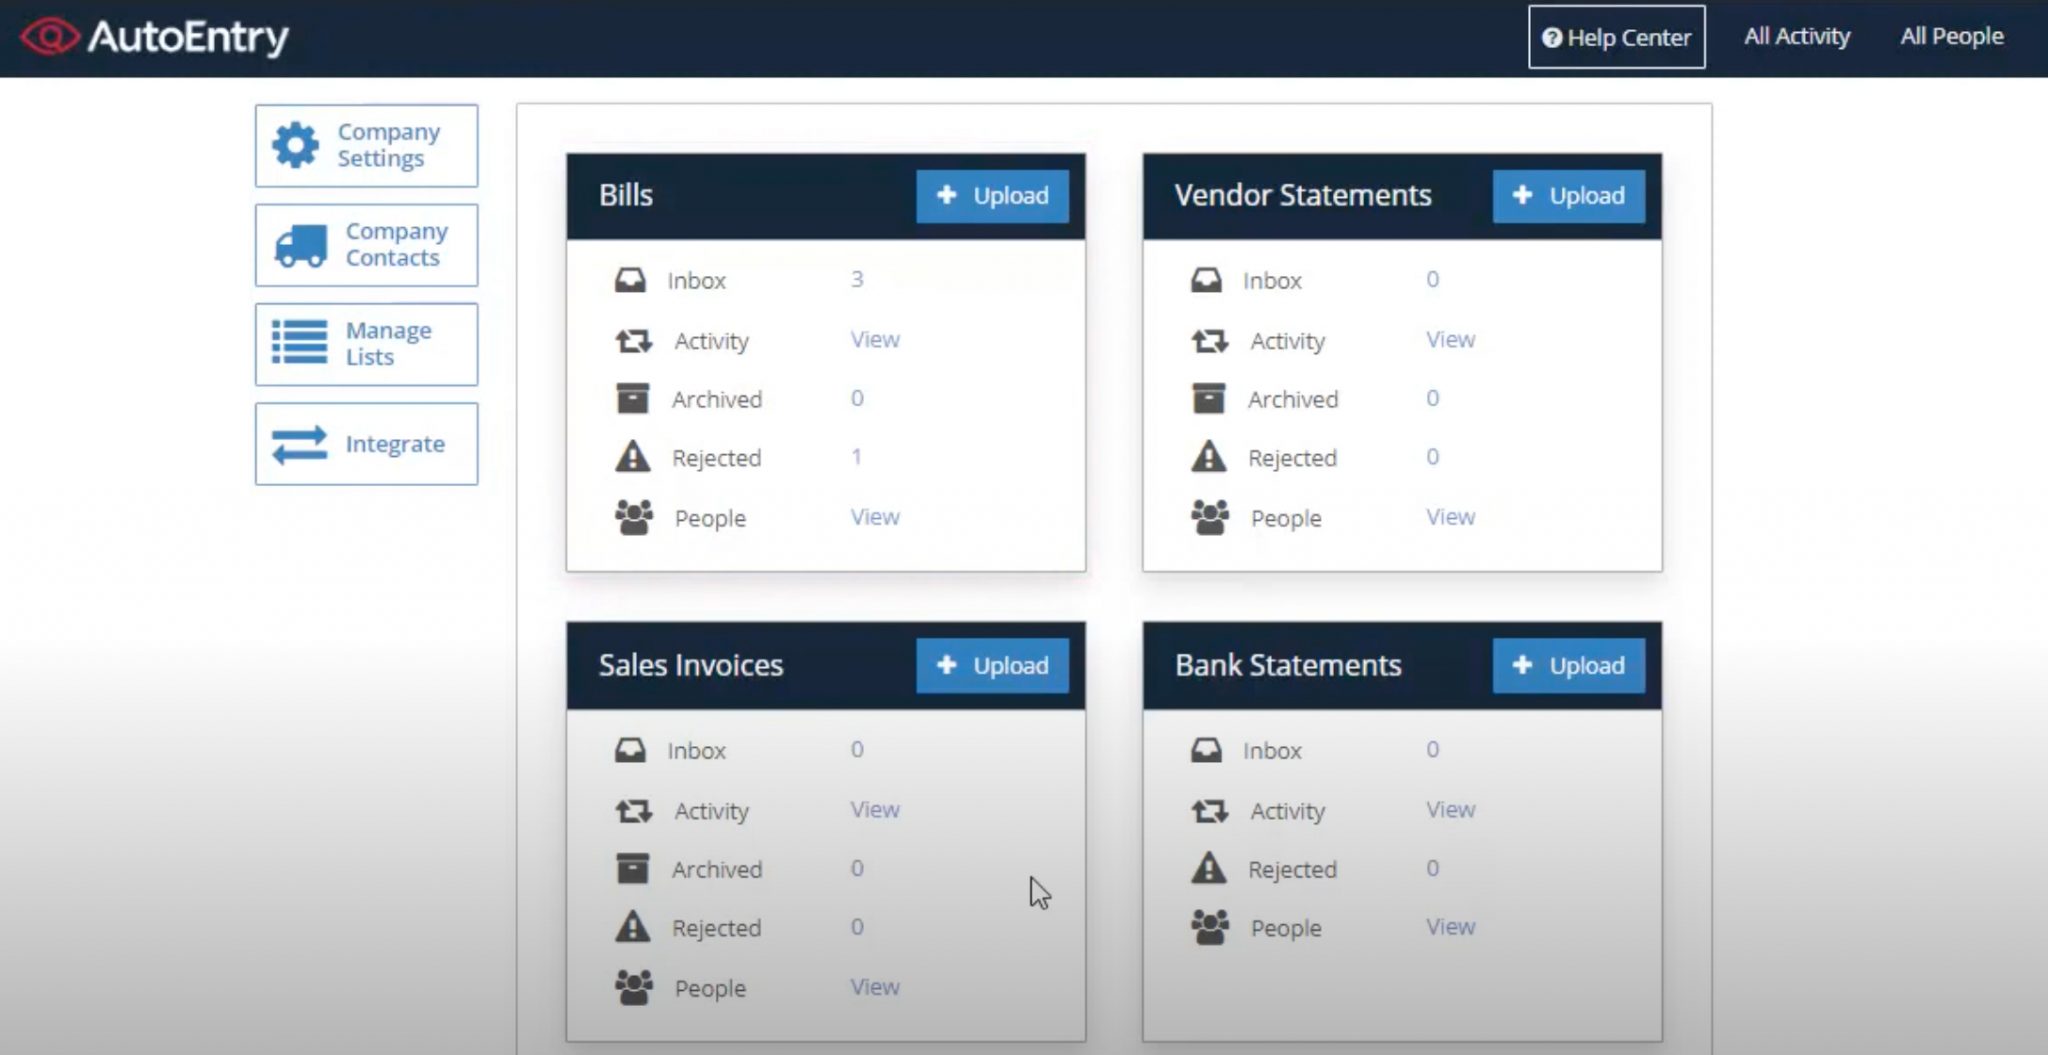The width and height of the screenshot is (2048, 1055).
Task: View Activity for Bills
Action: (x=874, y=339)
